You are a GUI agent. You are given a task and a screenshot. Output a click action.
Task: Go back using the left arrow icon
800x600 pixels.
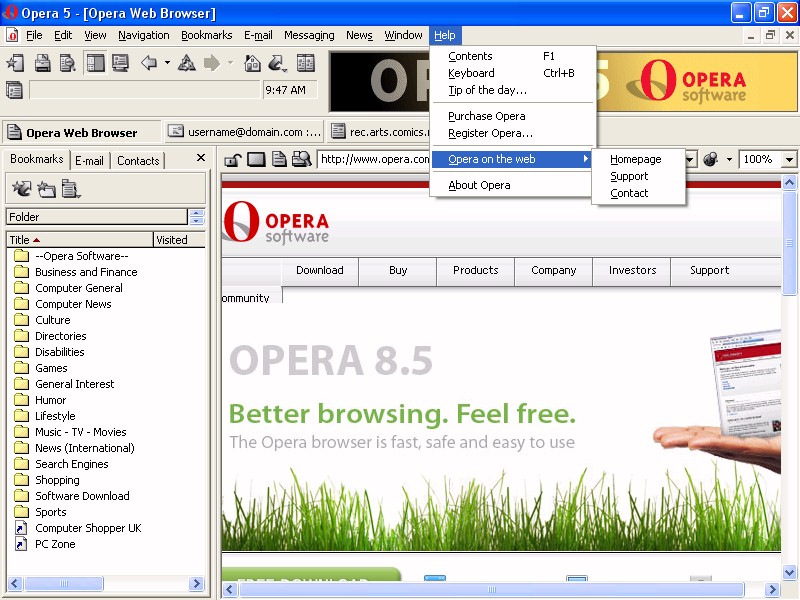149,63
